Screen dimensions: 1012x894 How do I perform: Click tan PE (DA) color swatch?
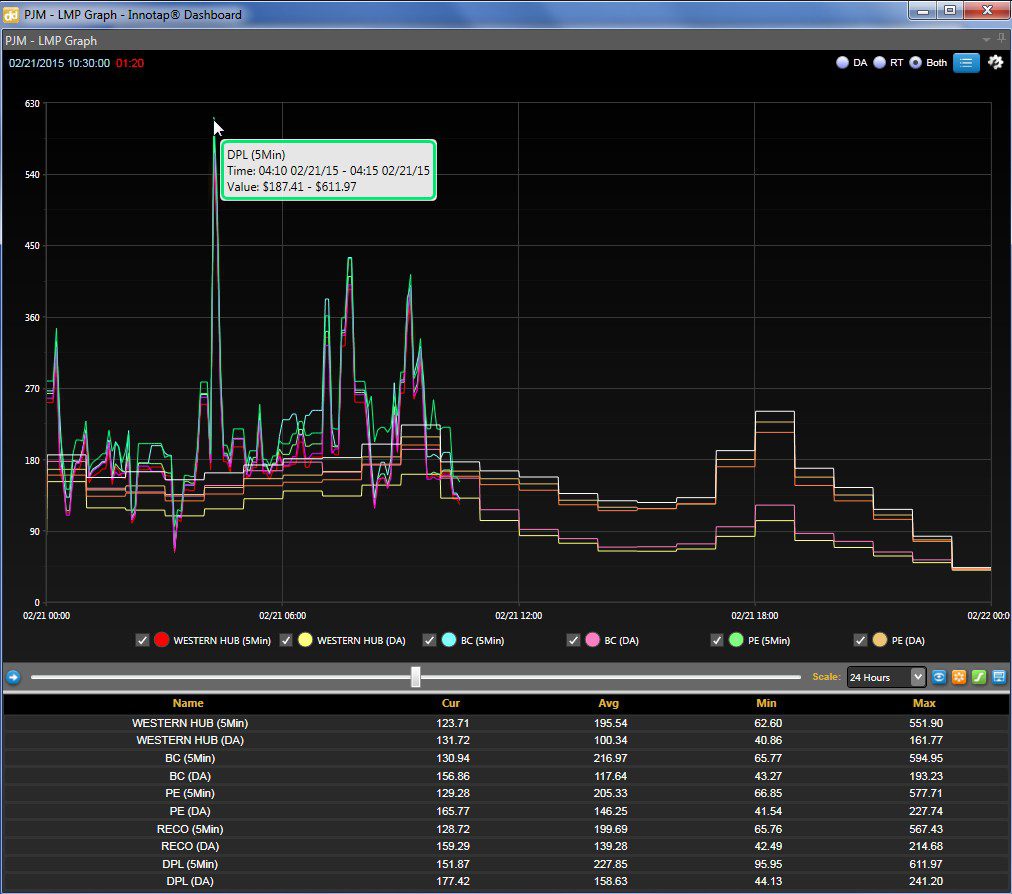pyautogui.click(x=880, y=640)
